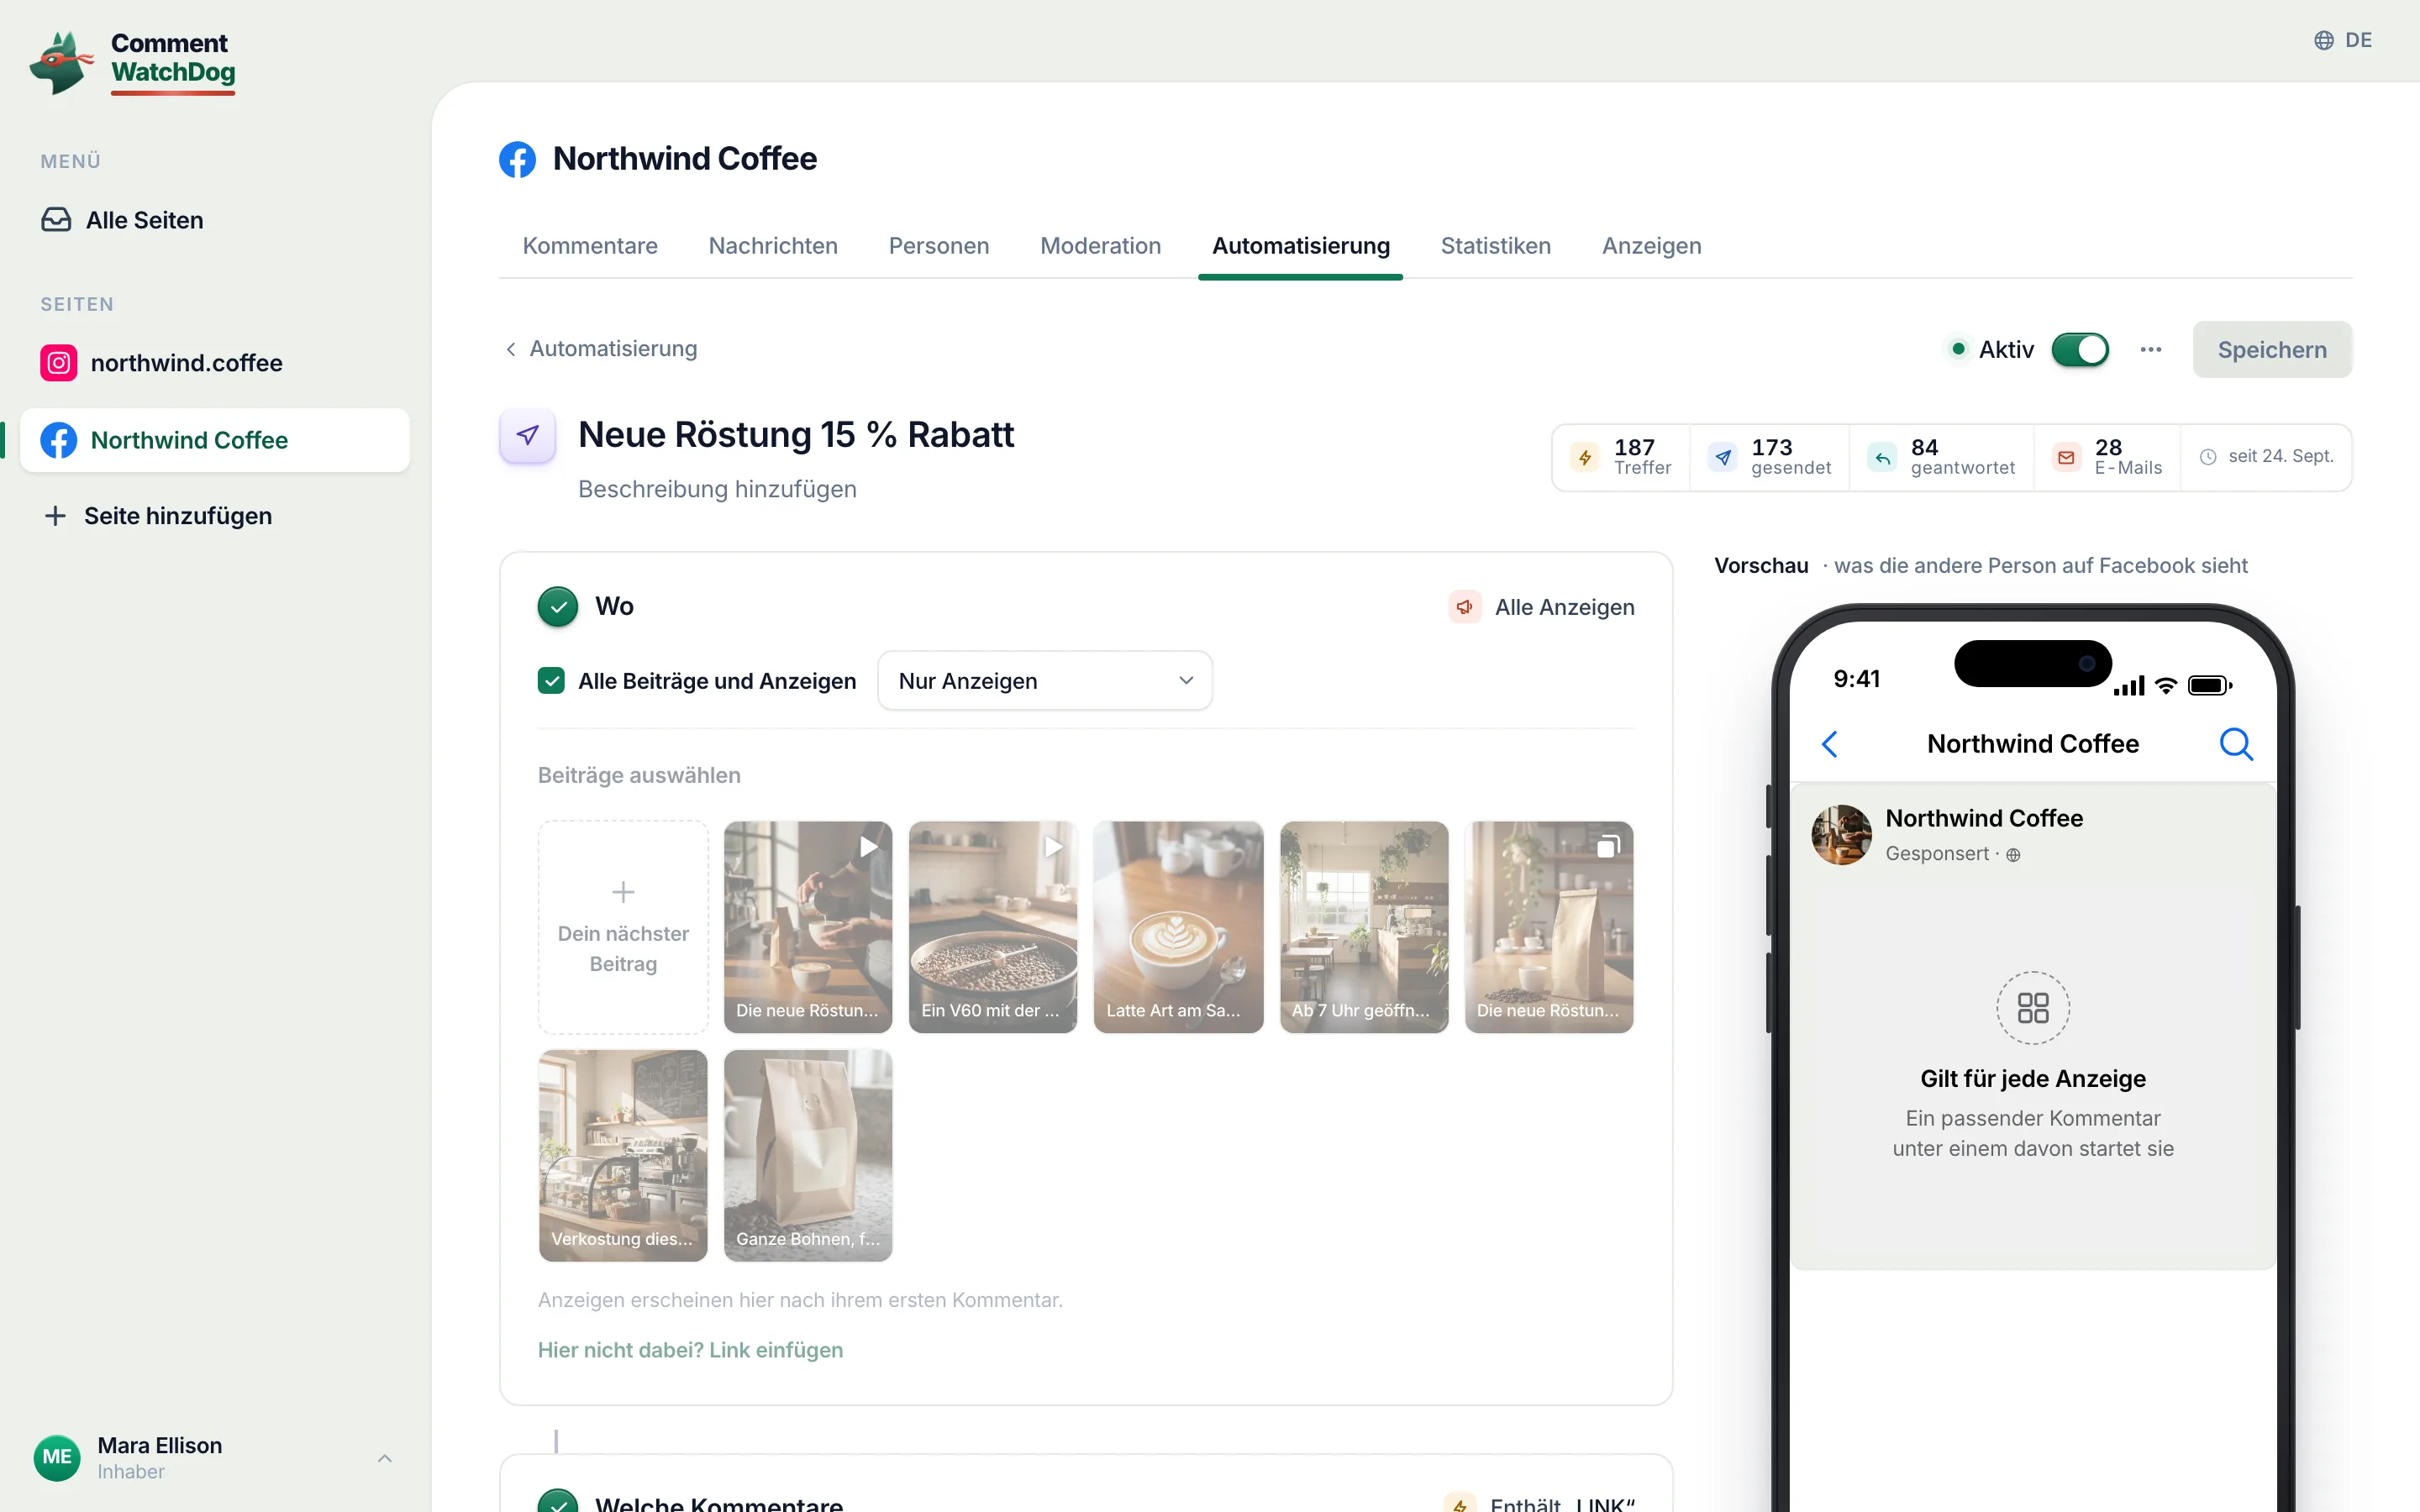
Task: Open the Anzeigen tab
Action: coord(1651,246)
